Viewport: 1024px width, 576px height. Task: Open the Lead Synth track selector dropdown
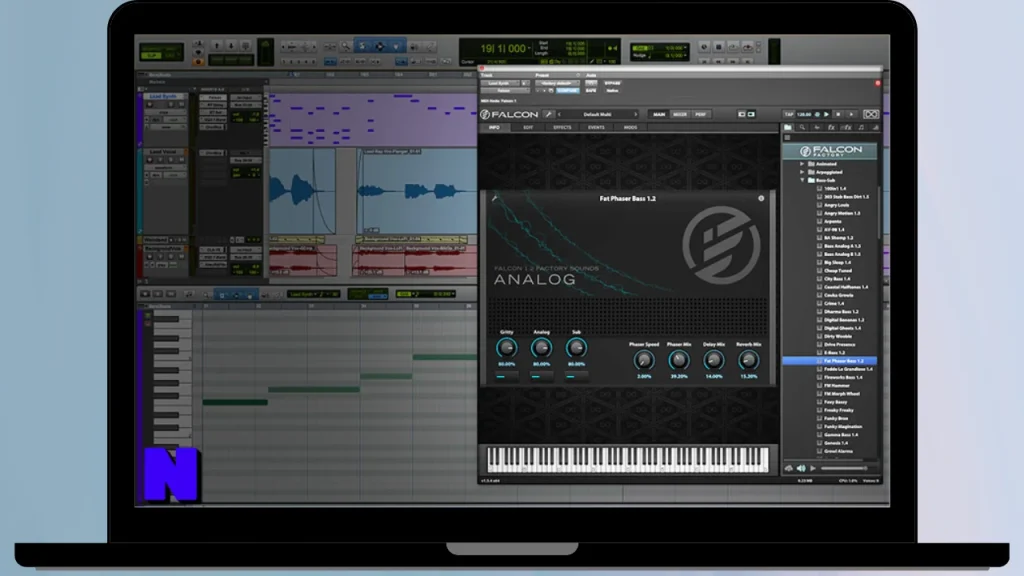[502, 84]
